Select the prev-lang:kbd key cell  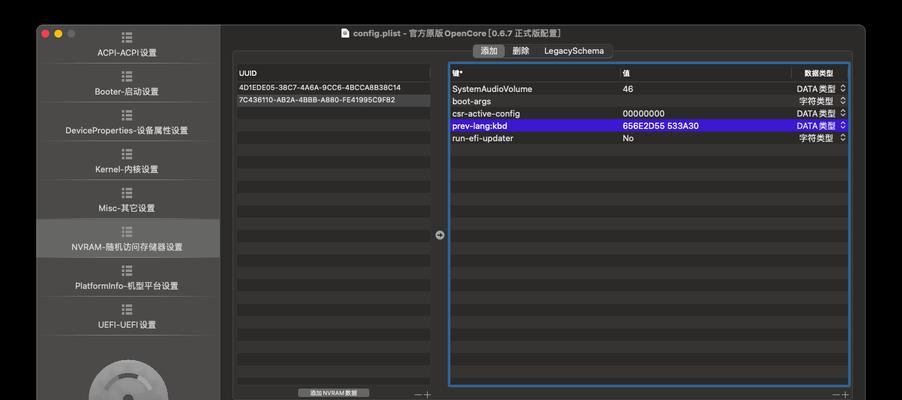[480, 125]
